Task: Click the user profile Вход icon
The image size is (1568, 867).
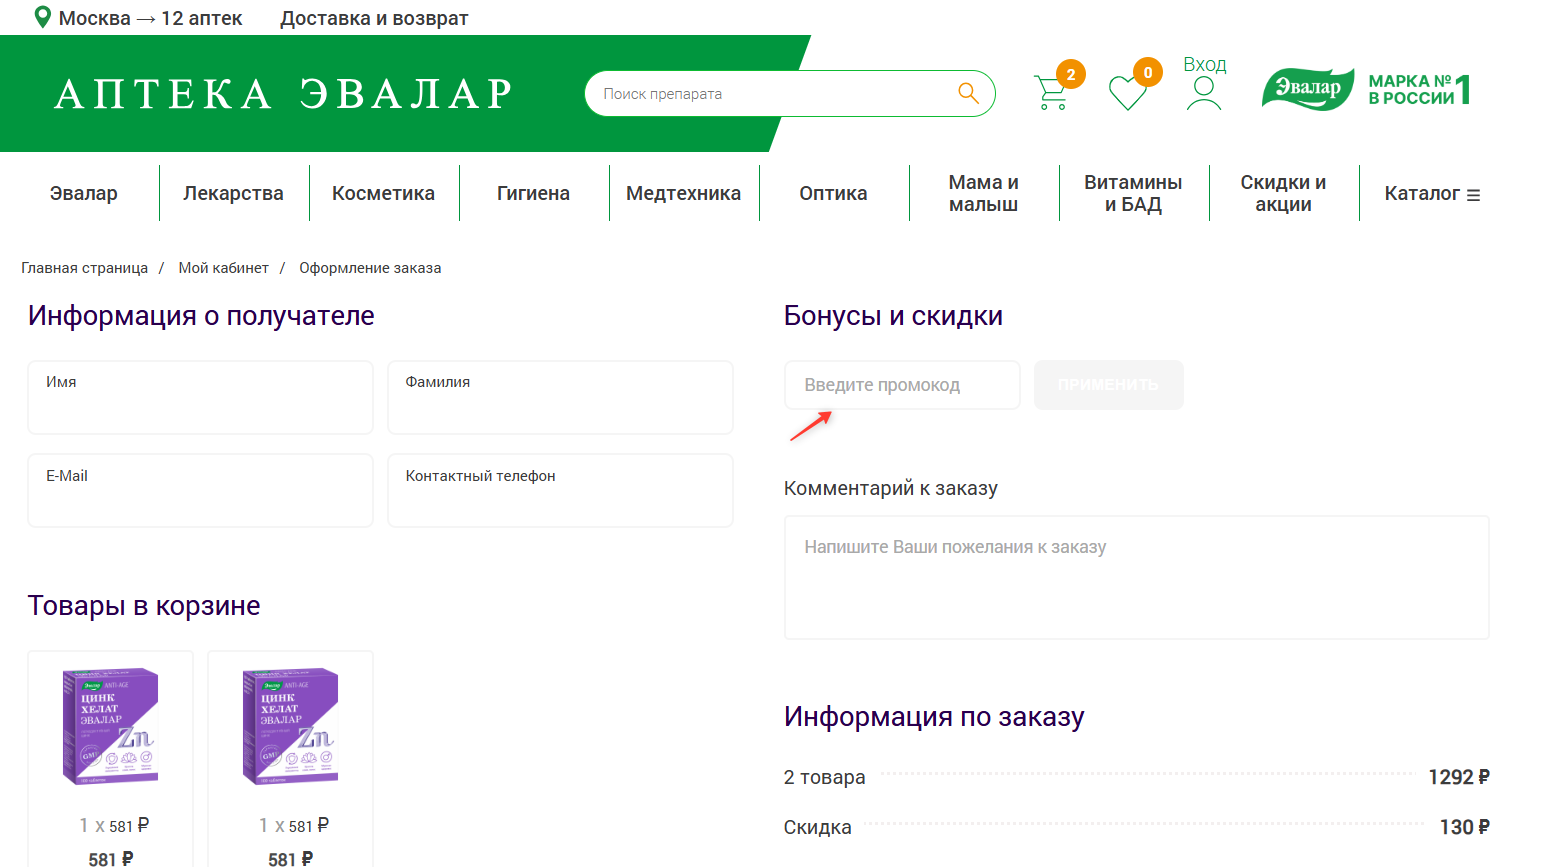Action: pyautogui.click(x=1204, y=93)
